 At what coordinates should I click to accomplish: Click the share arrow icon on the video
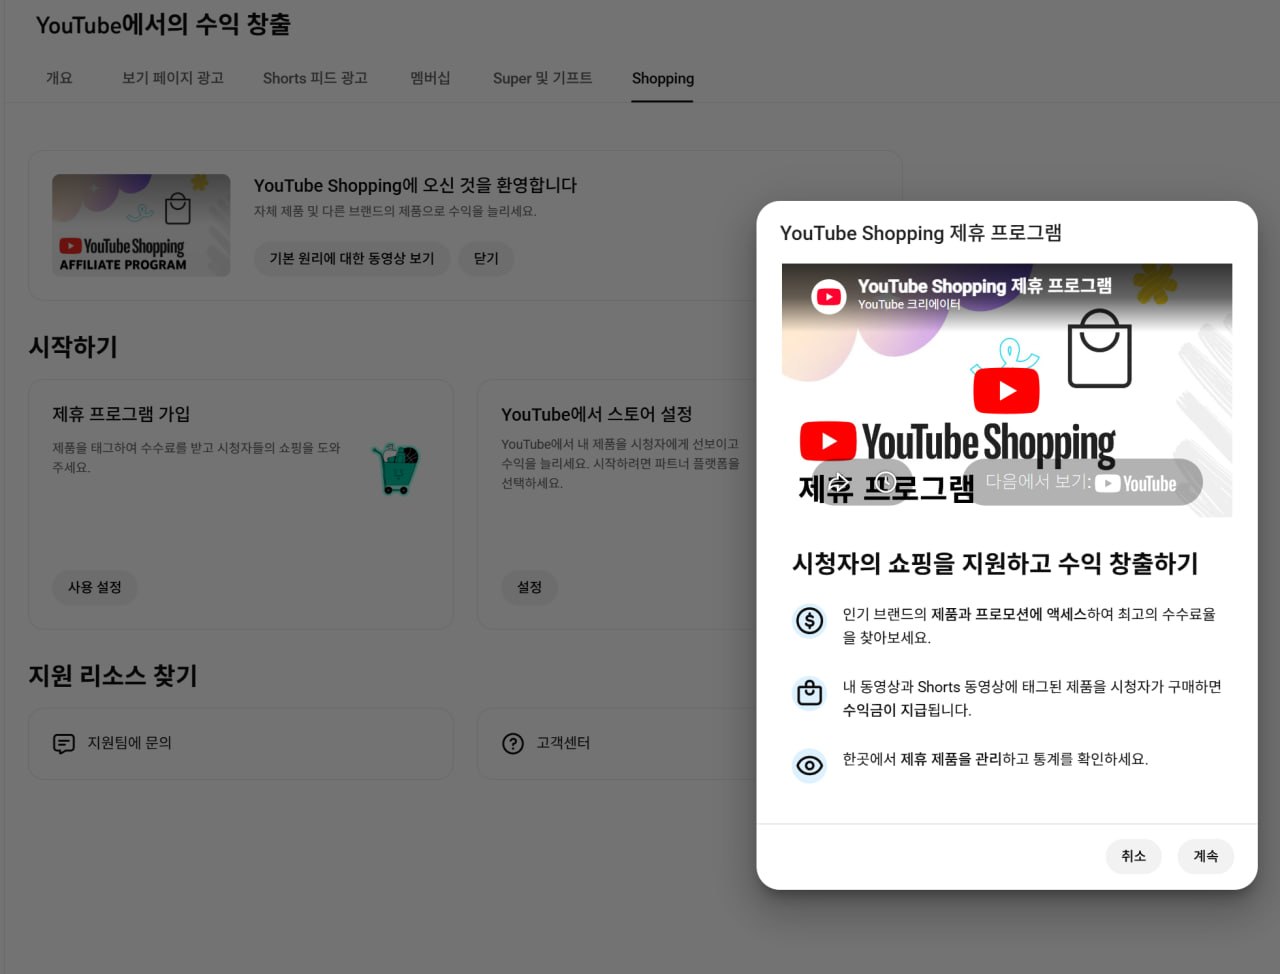pos(838,482)
